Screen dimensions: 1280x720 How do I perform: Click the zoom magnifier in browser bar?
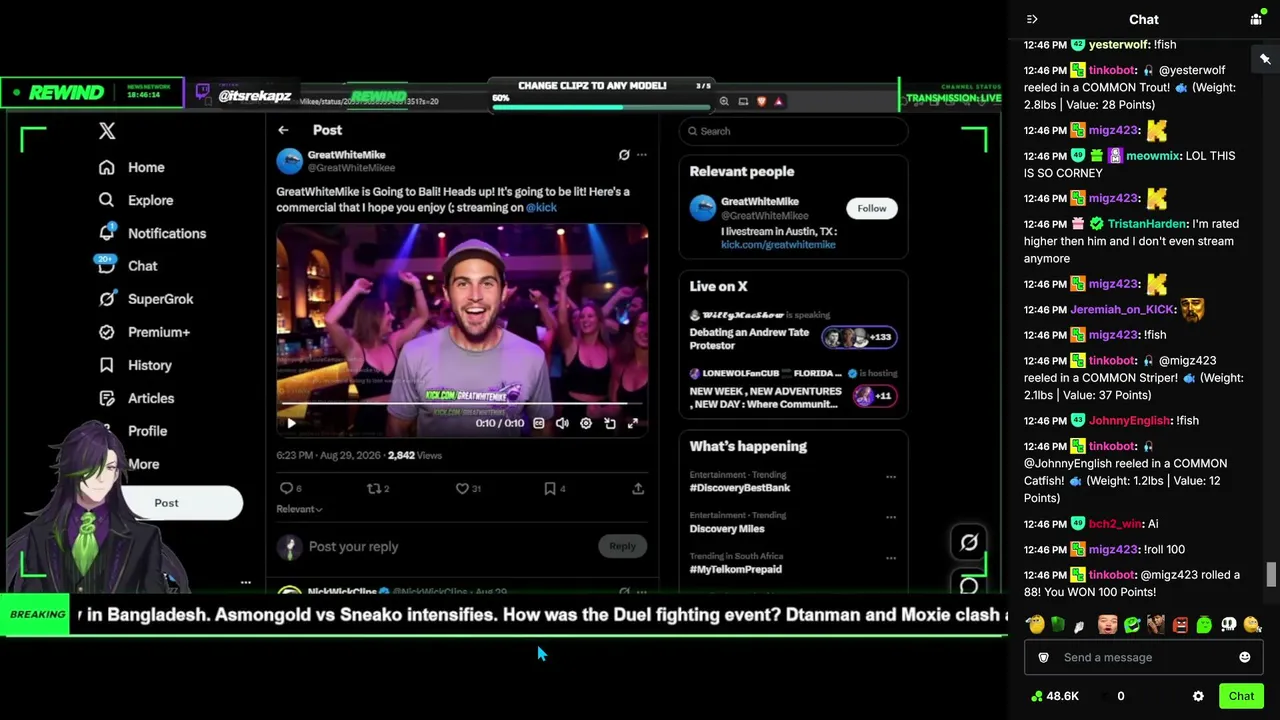pyautogui.click(x=724, y=101)
